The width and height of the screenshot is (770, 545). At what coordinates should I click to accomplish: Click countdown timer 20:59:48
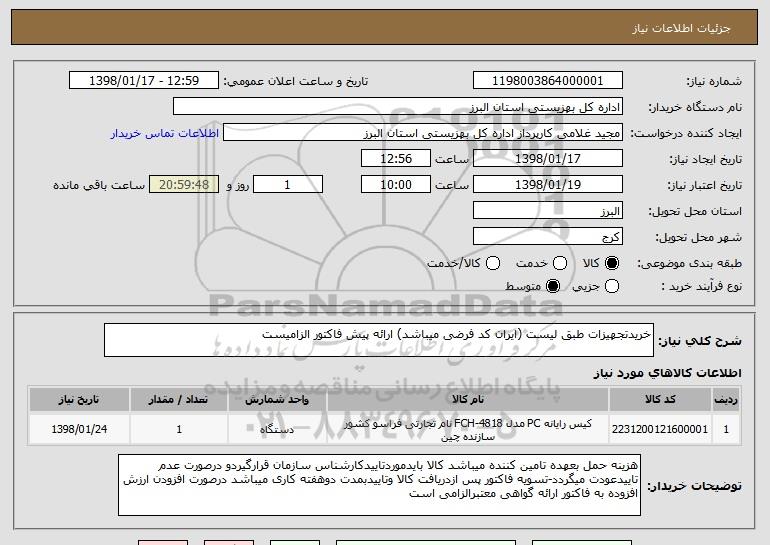click(184, 185)
